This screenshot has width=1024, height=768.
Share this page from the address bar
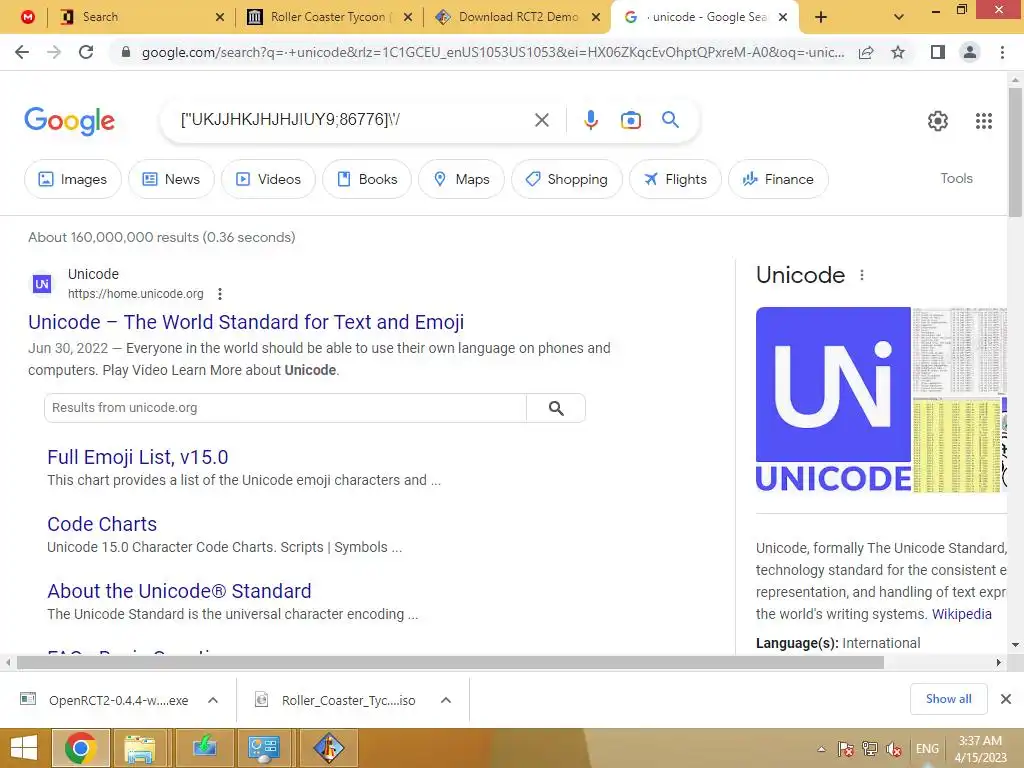866,52
